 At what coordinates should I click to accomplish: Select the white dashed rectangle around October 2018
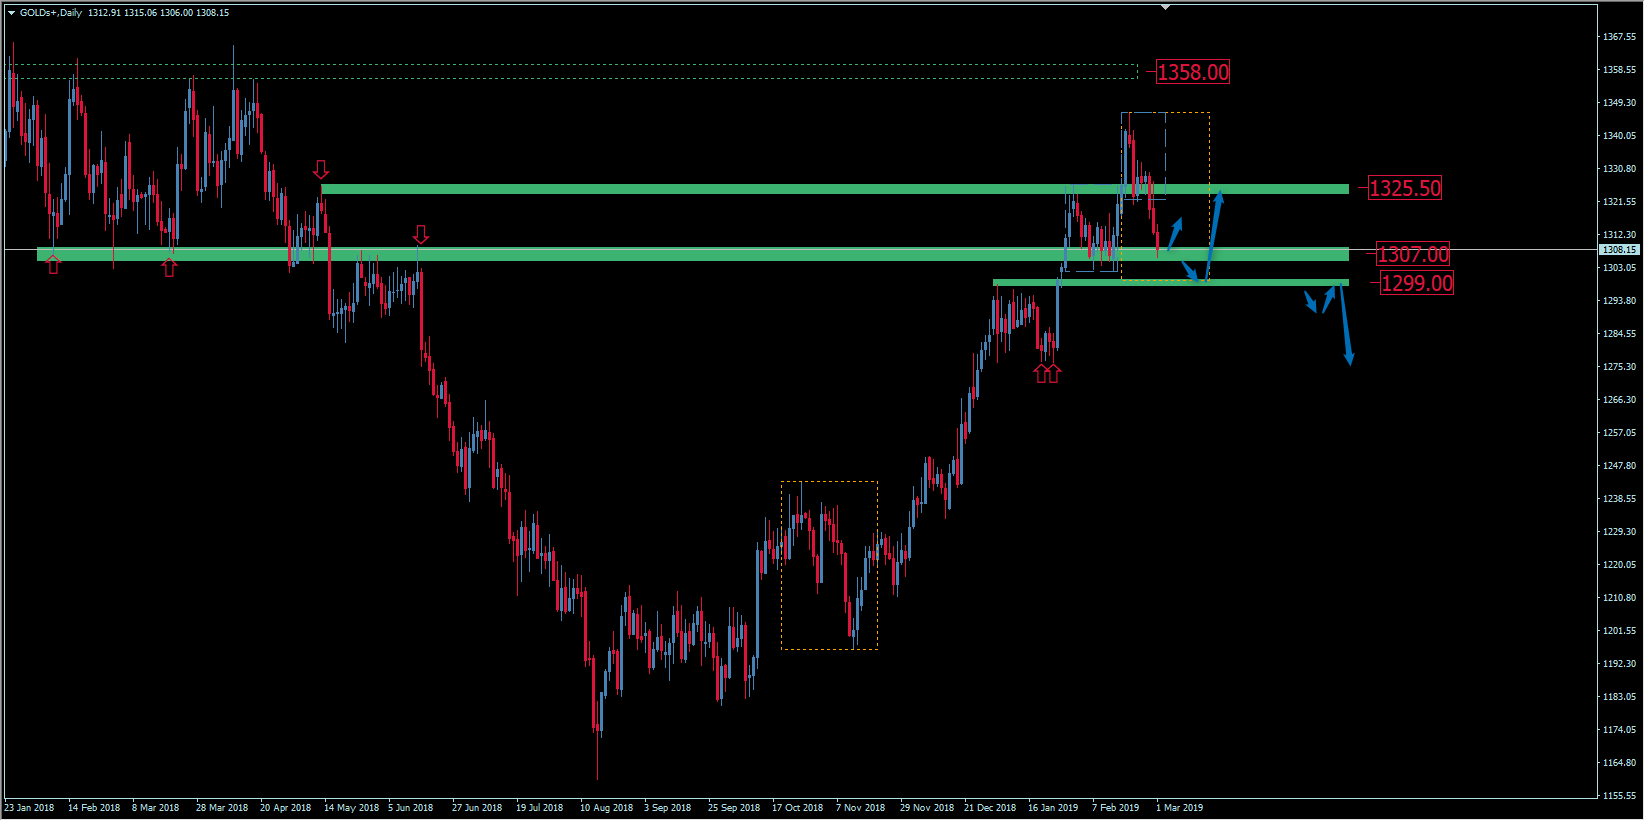coord(829,482)
